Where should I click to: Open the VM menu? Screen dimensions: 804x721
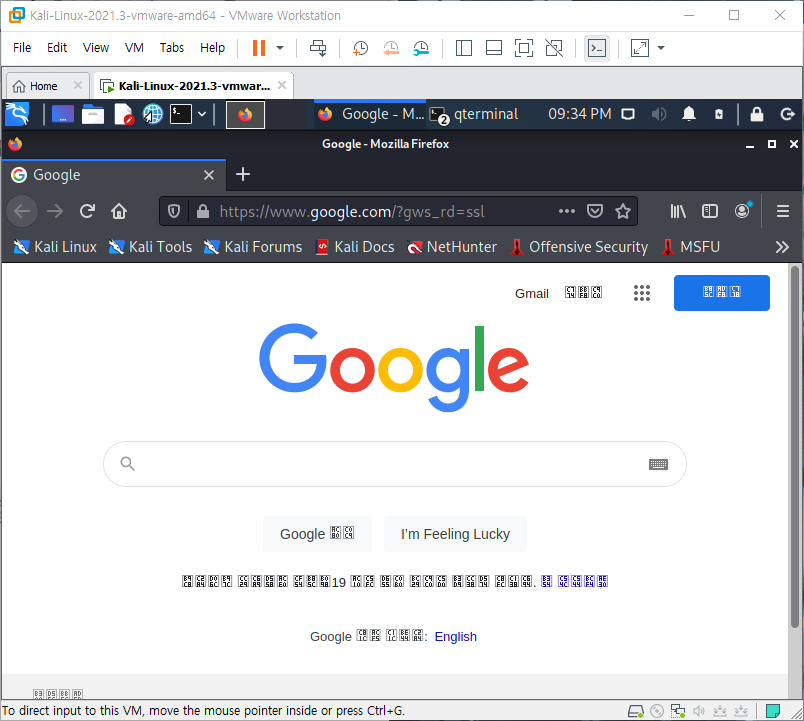(x=134, y=48)
